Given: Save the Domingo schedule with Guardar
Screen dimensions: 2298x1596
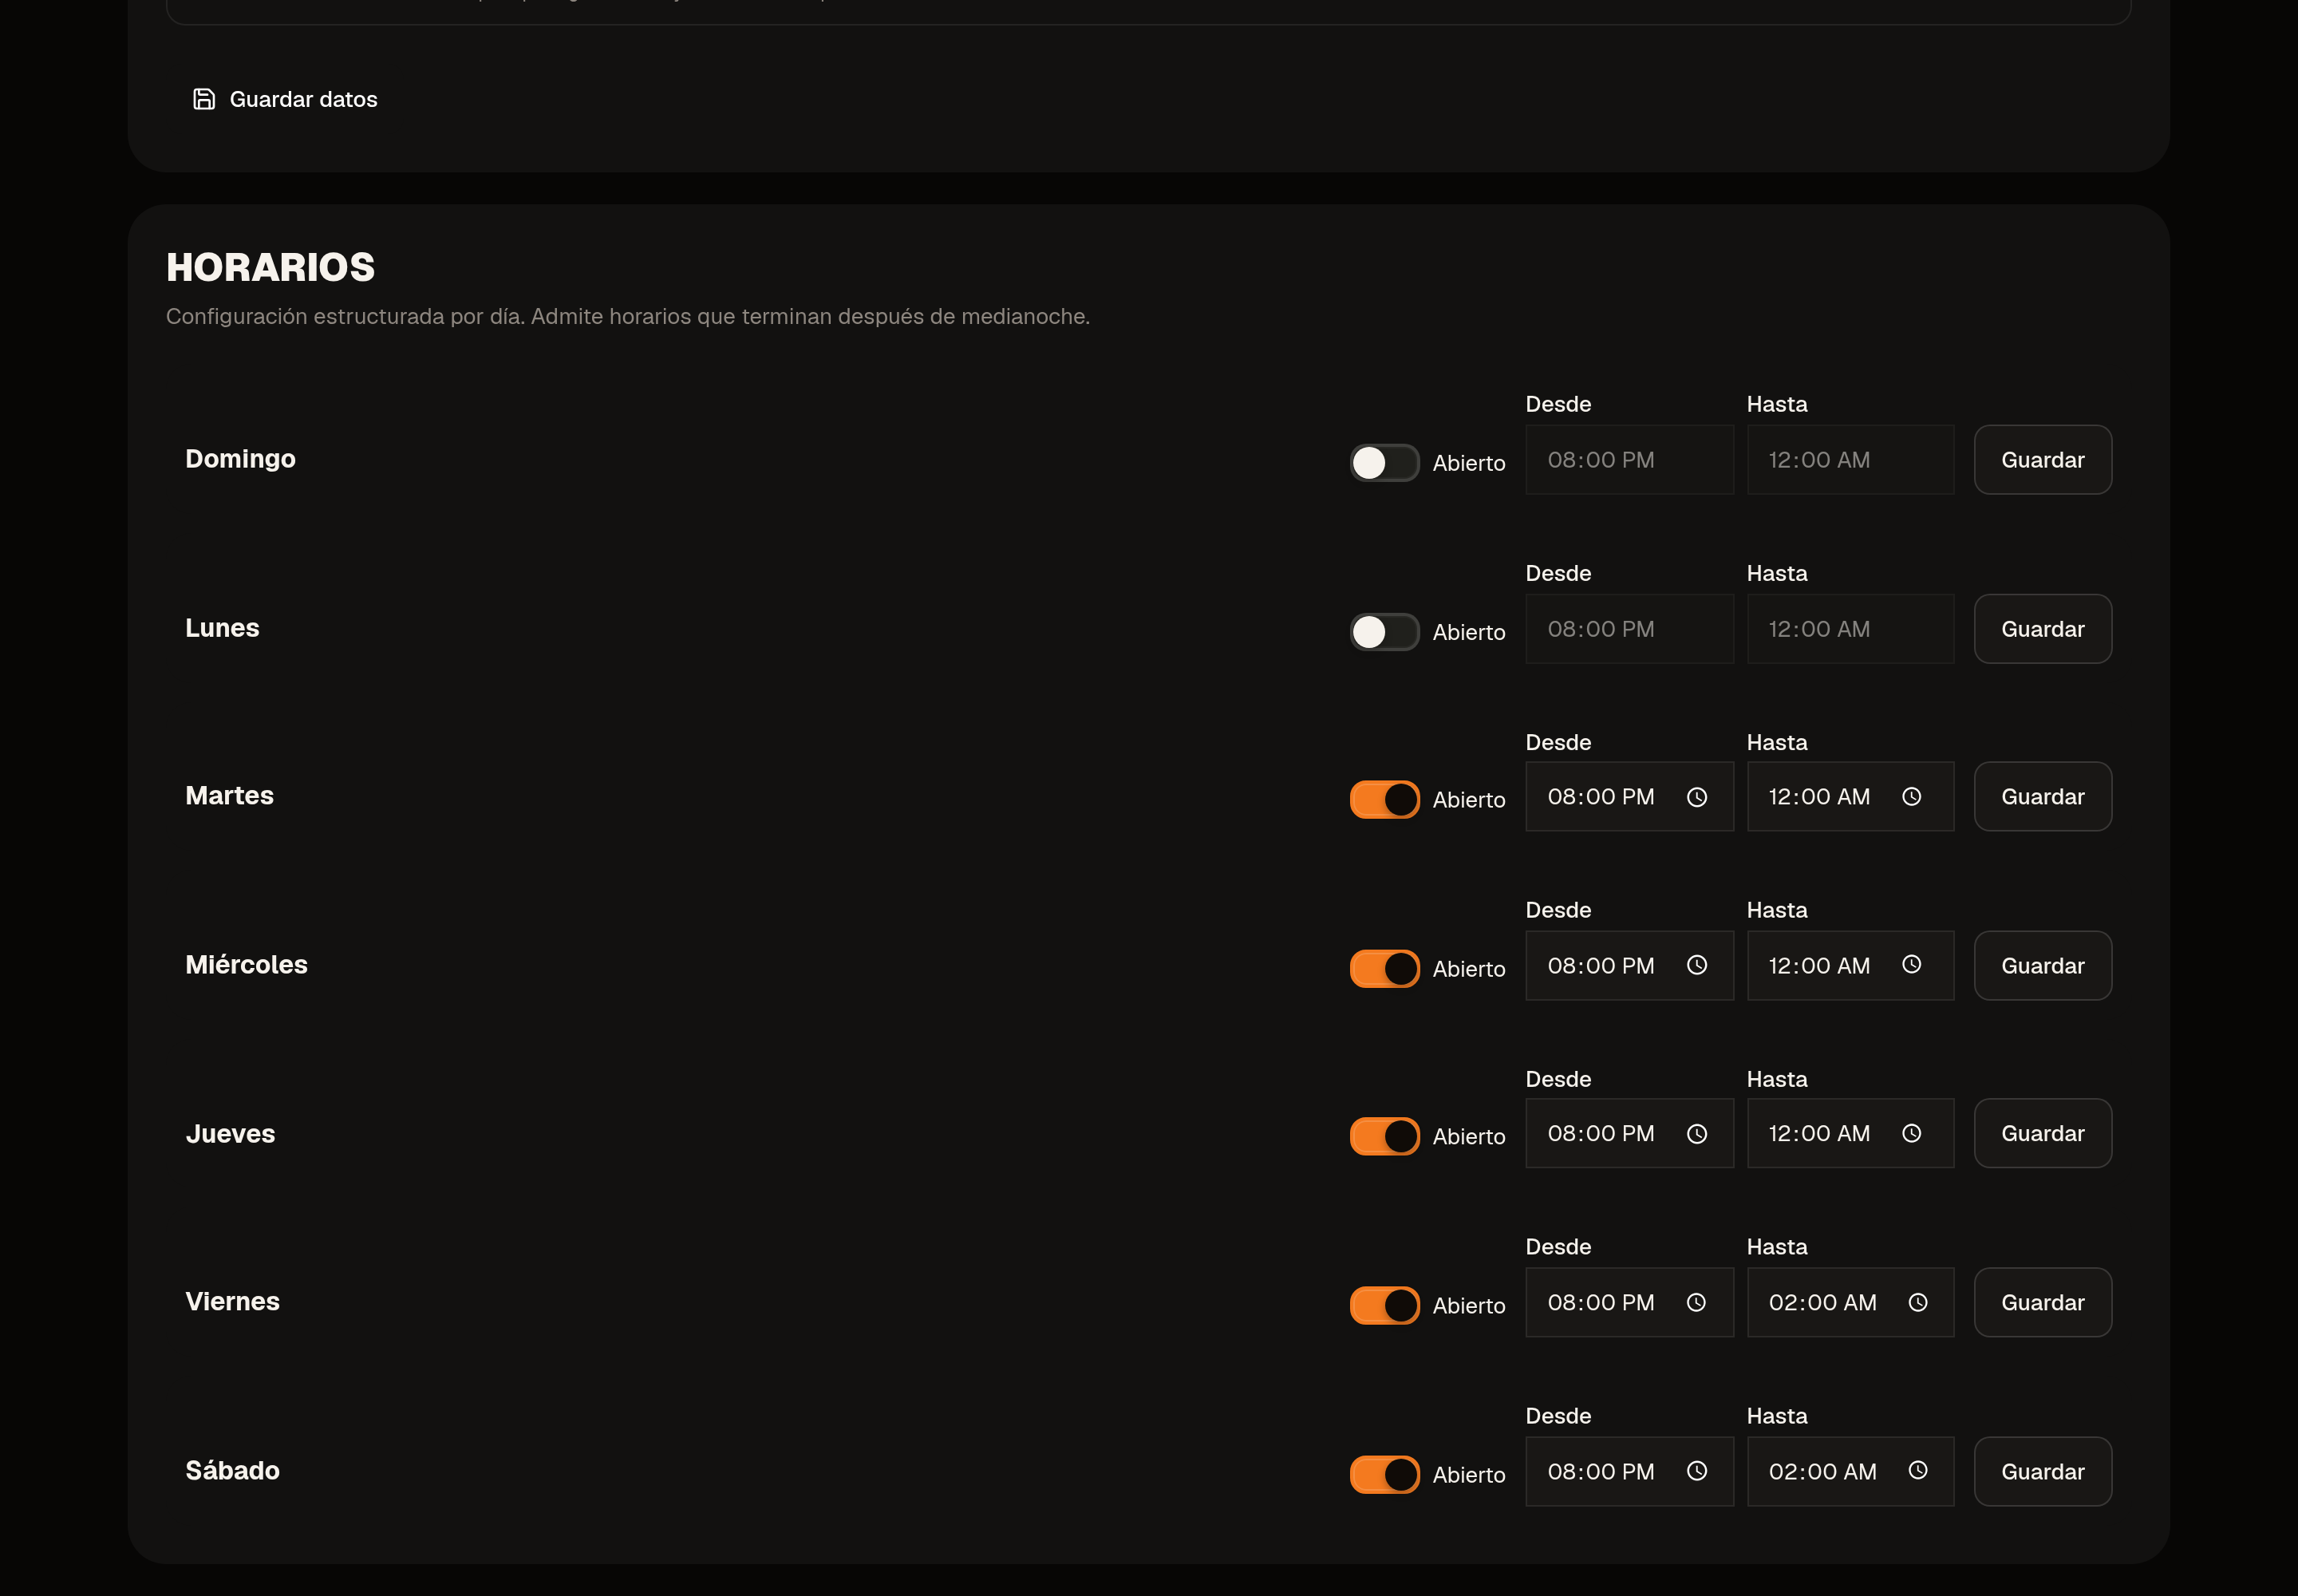Looking at the screenshot, I should [2043, 460].
